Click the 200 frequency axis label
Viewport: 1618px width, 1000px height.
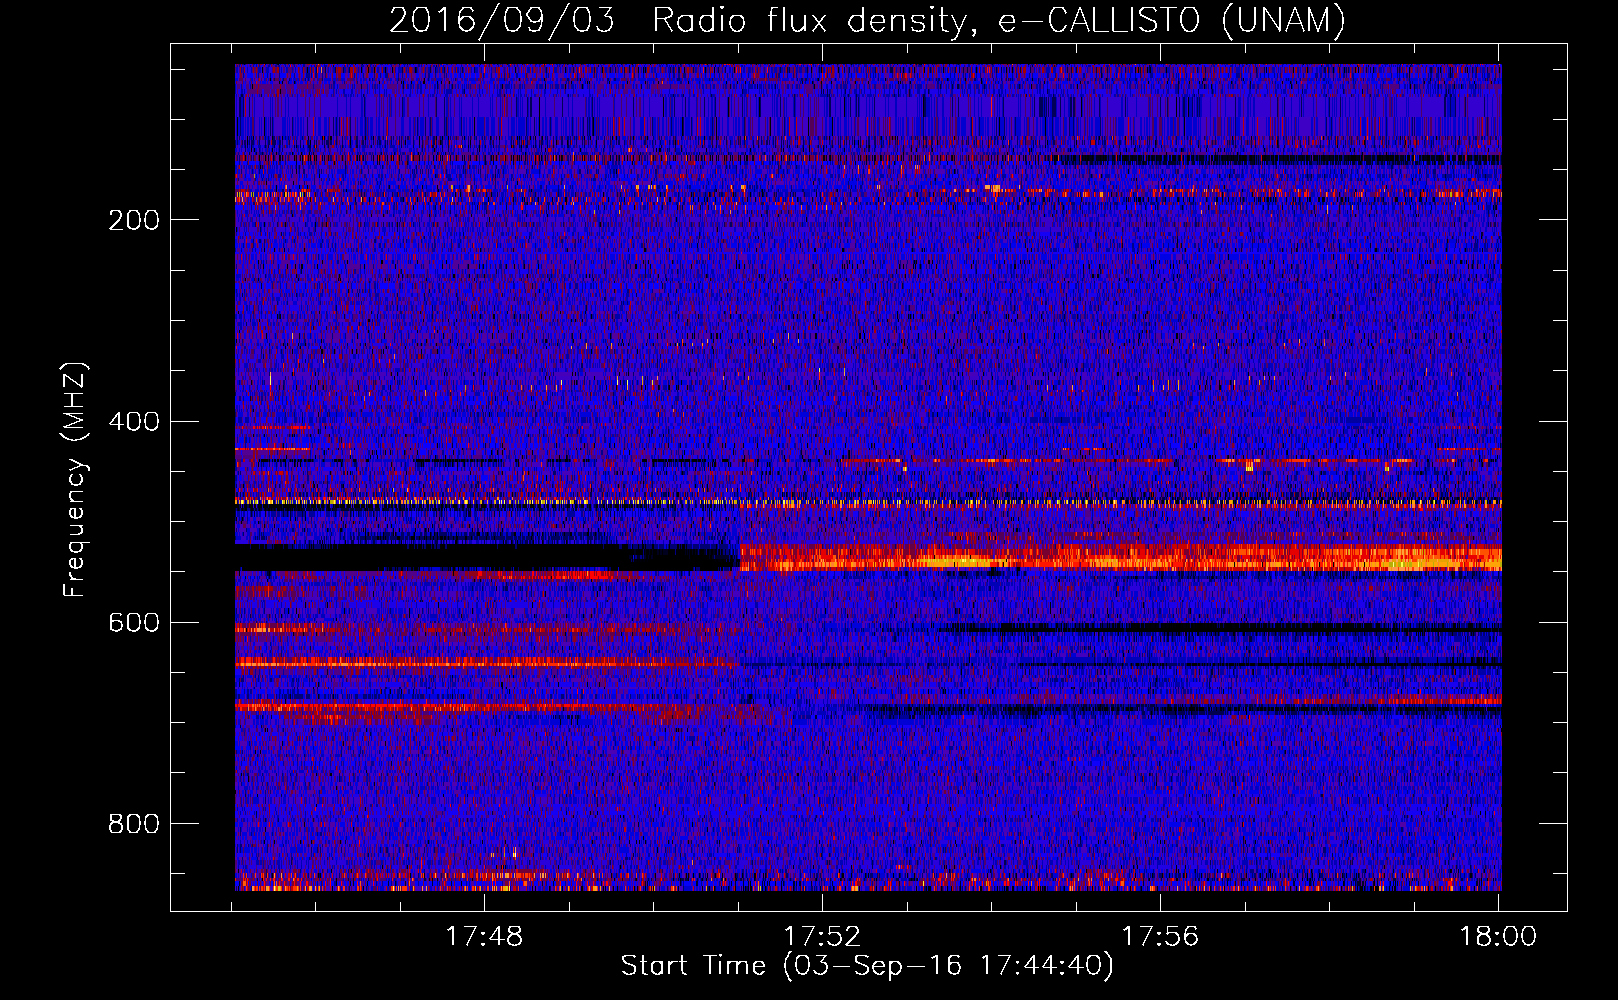click(x=134, y=220)
